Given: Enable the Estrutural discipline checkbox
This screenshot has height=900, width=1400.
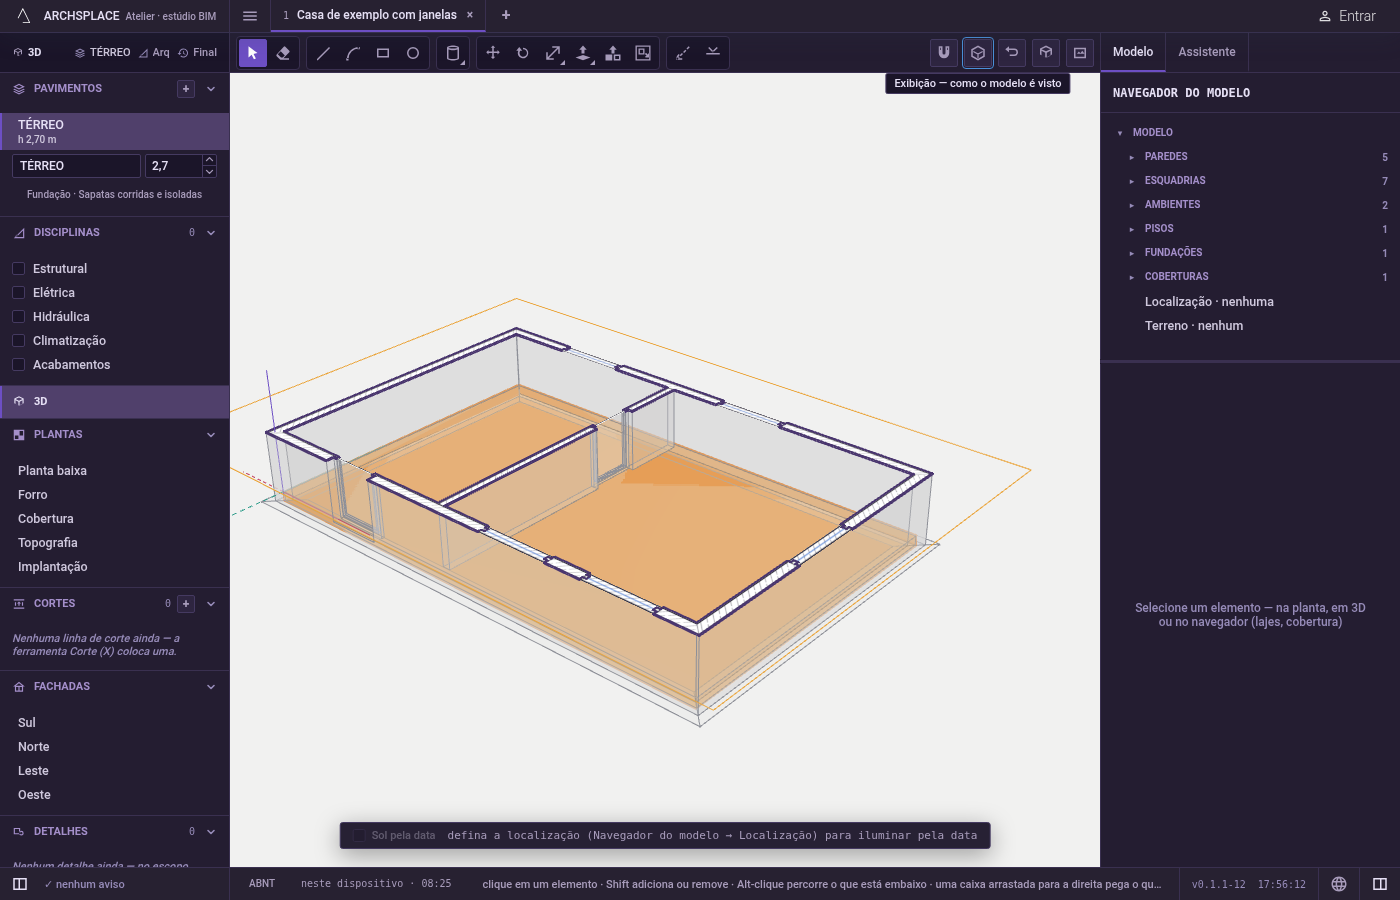Looking at the screenshot, I should [18, 269].
